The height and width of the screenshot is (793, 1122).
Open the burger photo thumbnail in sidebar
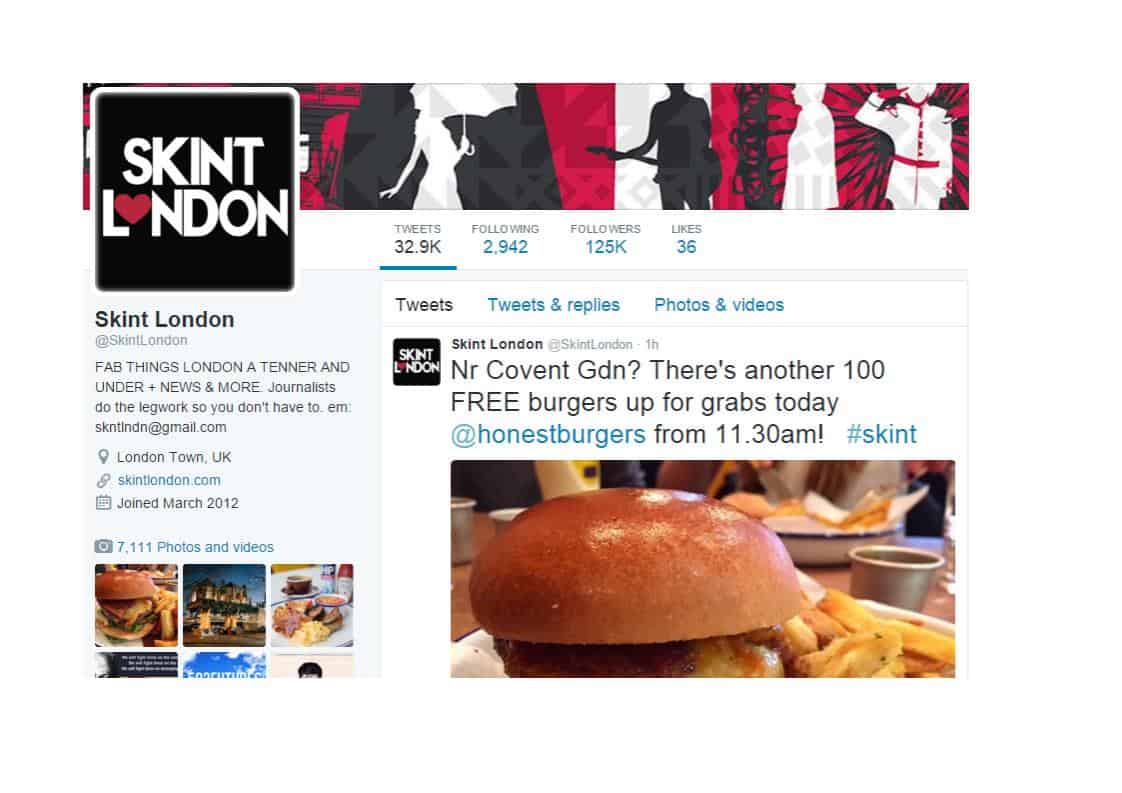[136, 605]
